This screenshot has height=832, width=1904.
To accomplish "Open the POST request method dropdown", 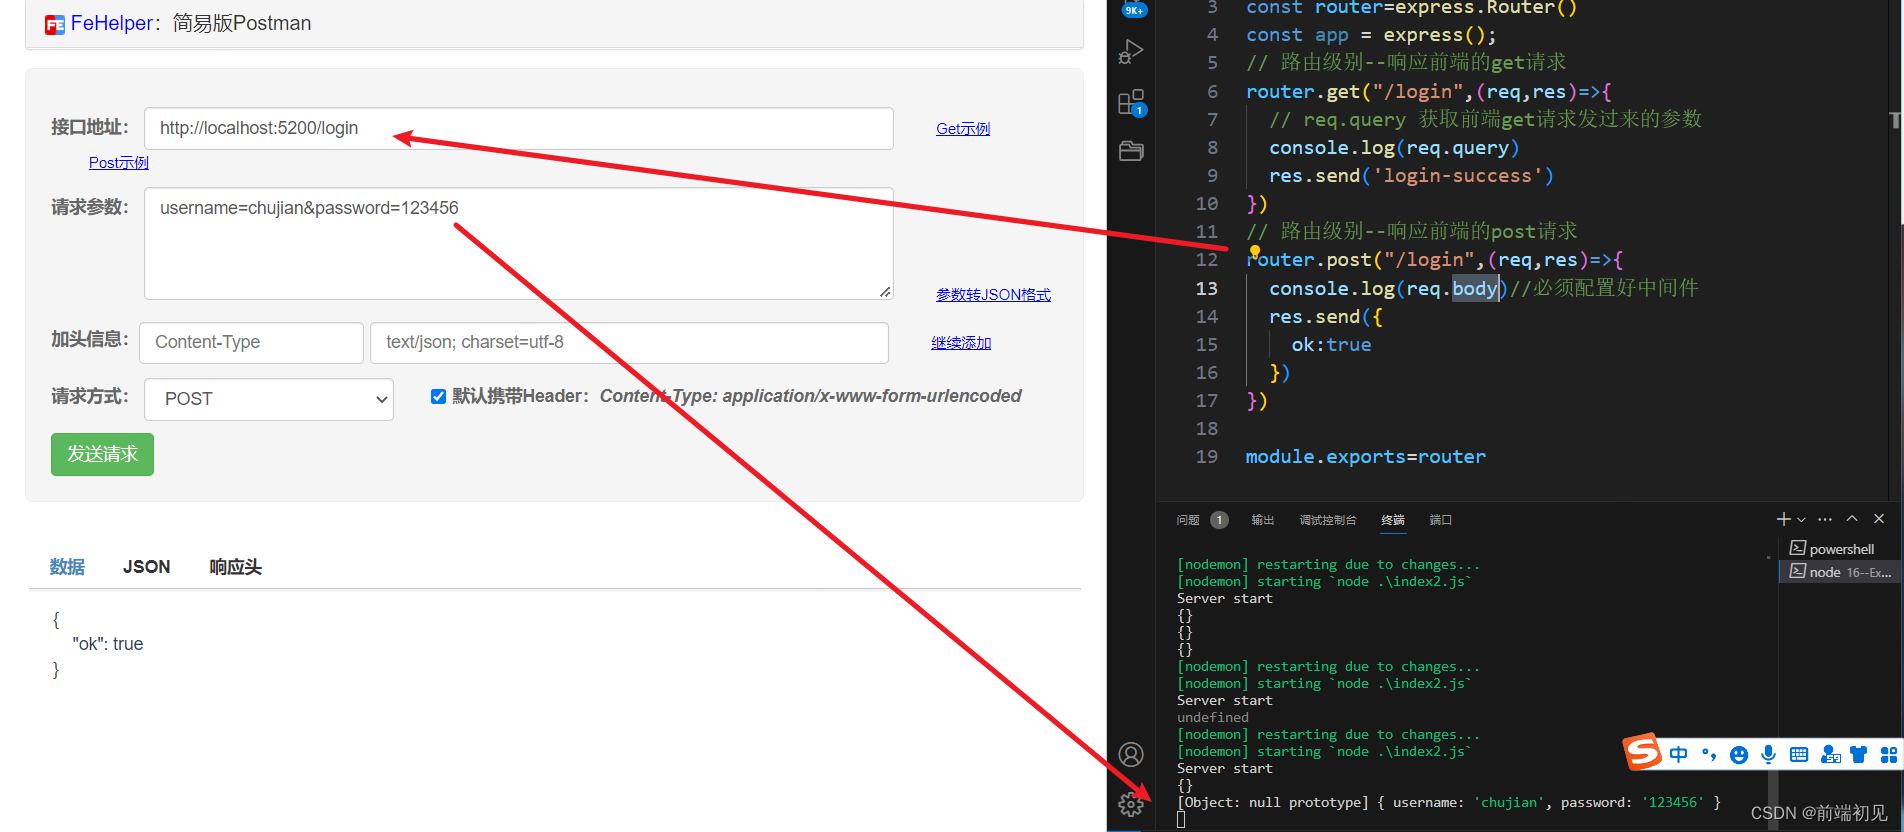I will point(269,399).
